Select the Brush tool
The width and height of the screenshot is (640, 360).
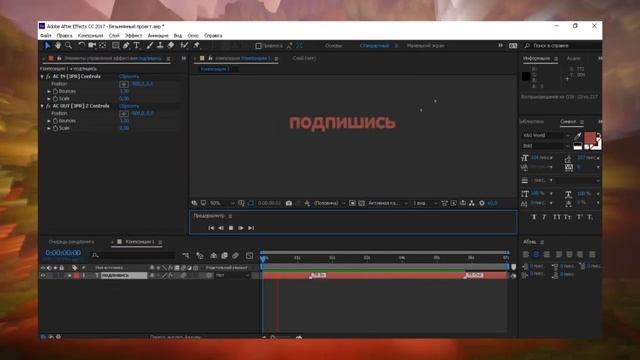click(150, 45)
